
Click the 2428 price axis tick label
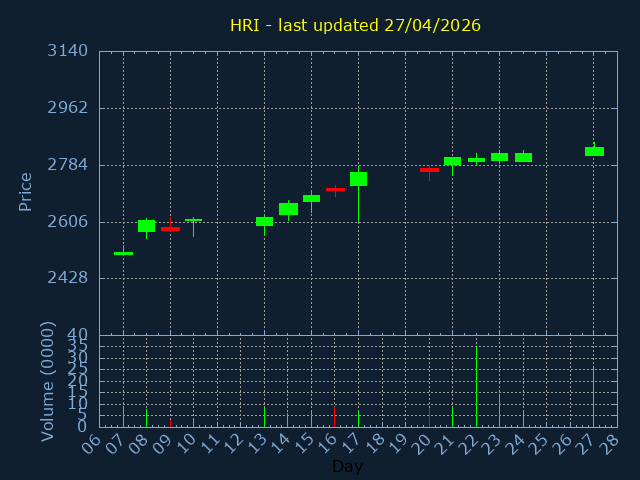67,278
